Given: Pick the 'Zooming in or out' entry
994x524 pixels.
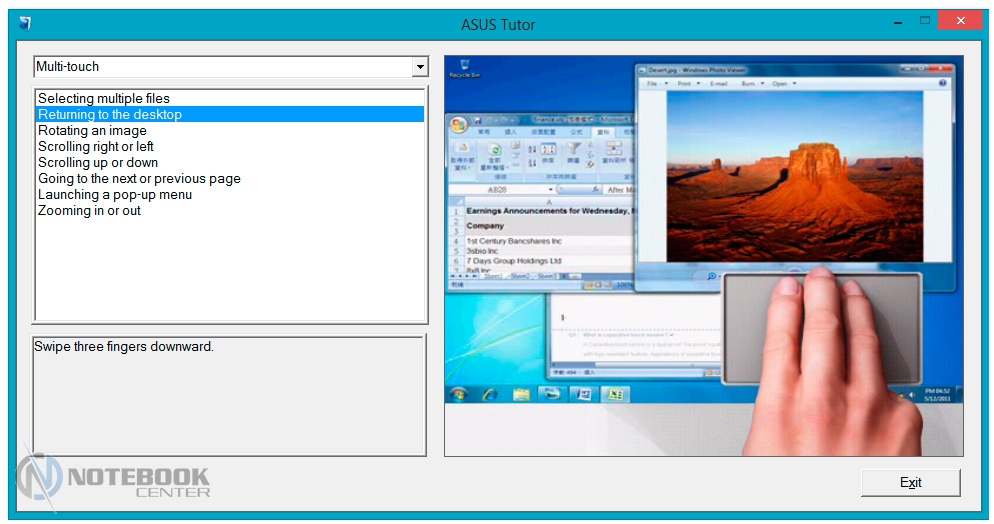Looking at the screenshot, I should point(89,210).
